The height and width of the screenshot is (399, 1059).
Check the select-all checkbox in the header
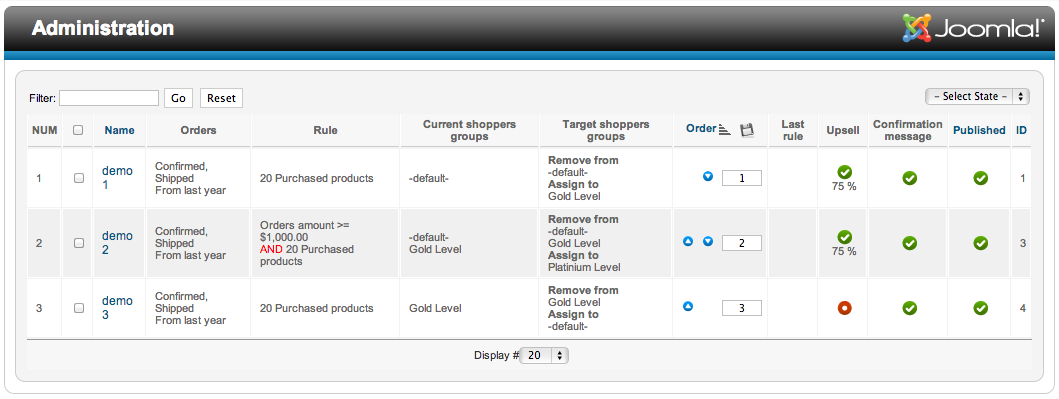(x=78, y=130)
